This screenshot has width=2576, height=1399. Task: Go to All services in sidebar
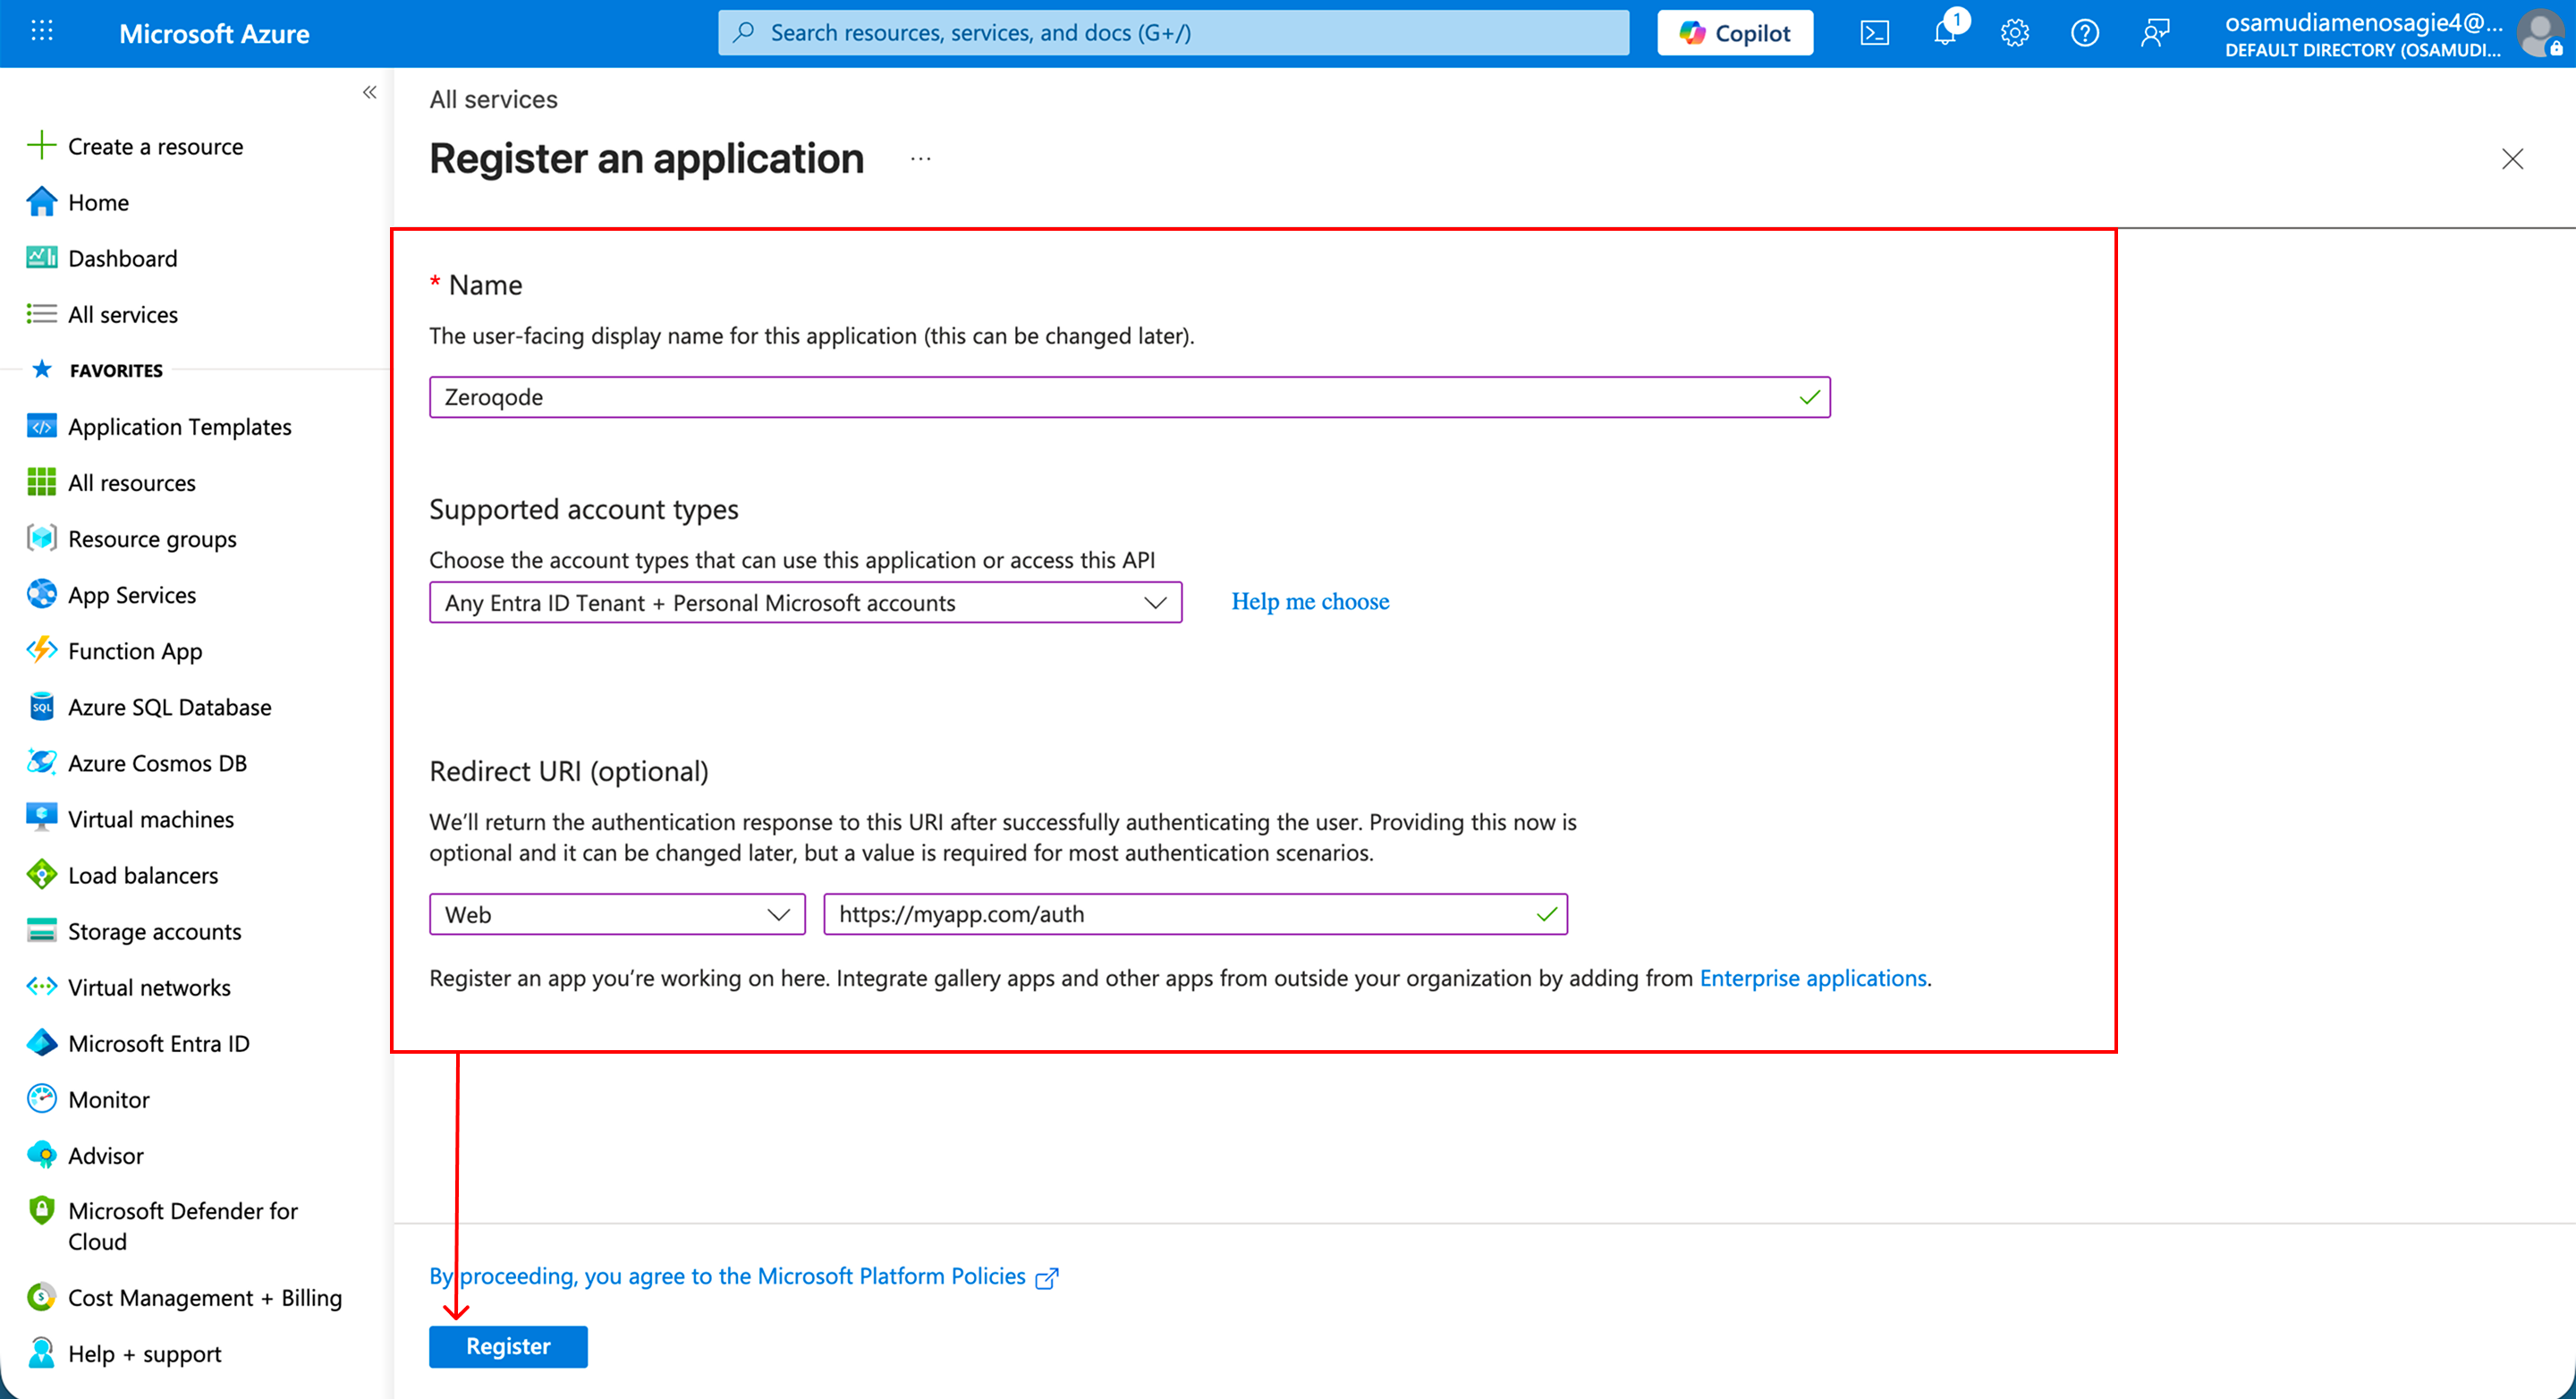click(x=123, y=314)
